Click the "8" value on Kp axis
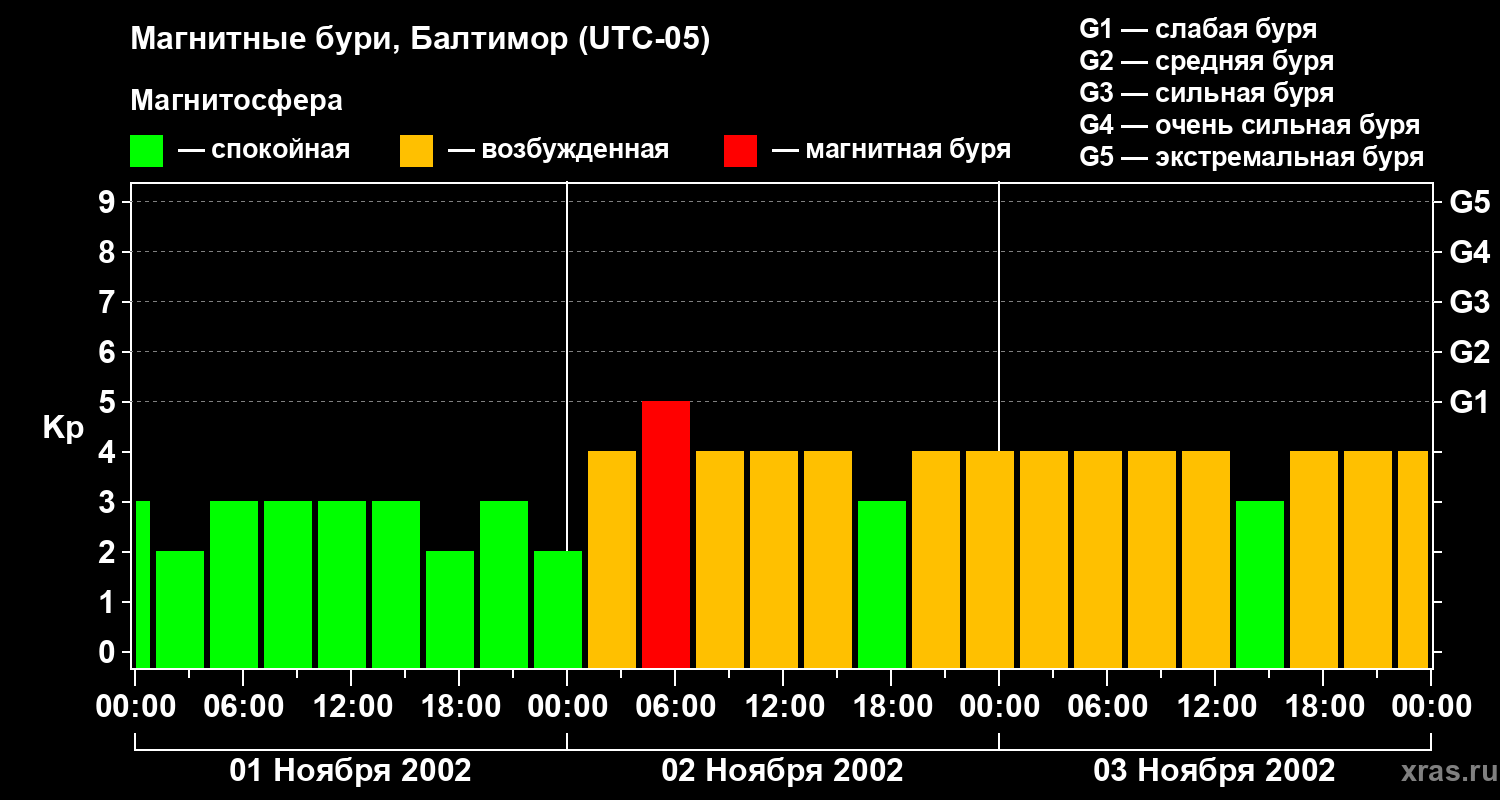This screenshot has width=1500, height=800. [x=109, y=252]
